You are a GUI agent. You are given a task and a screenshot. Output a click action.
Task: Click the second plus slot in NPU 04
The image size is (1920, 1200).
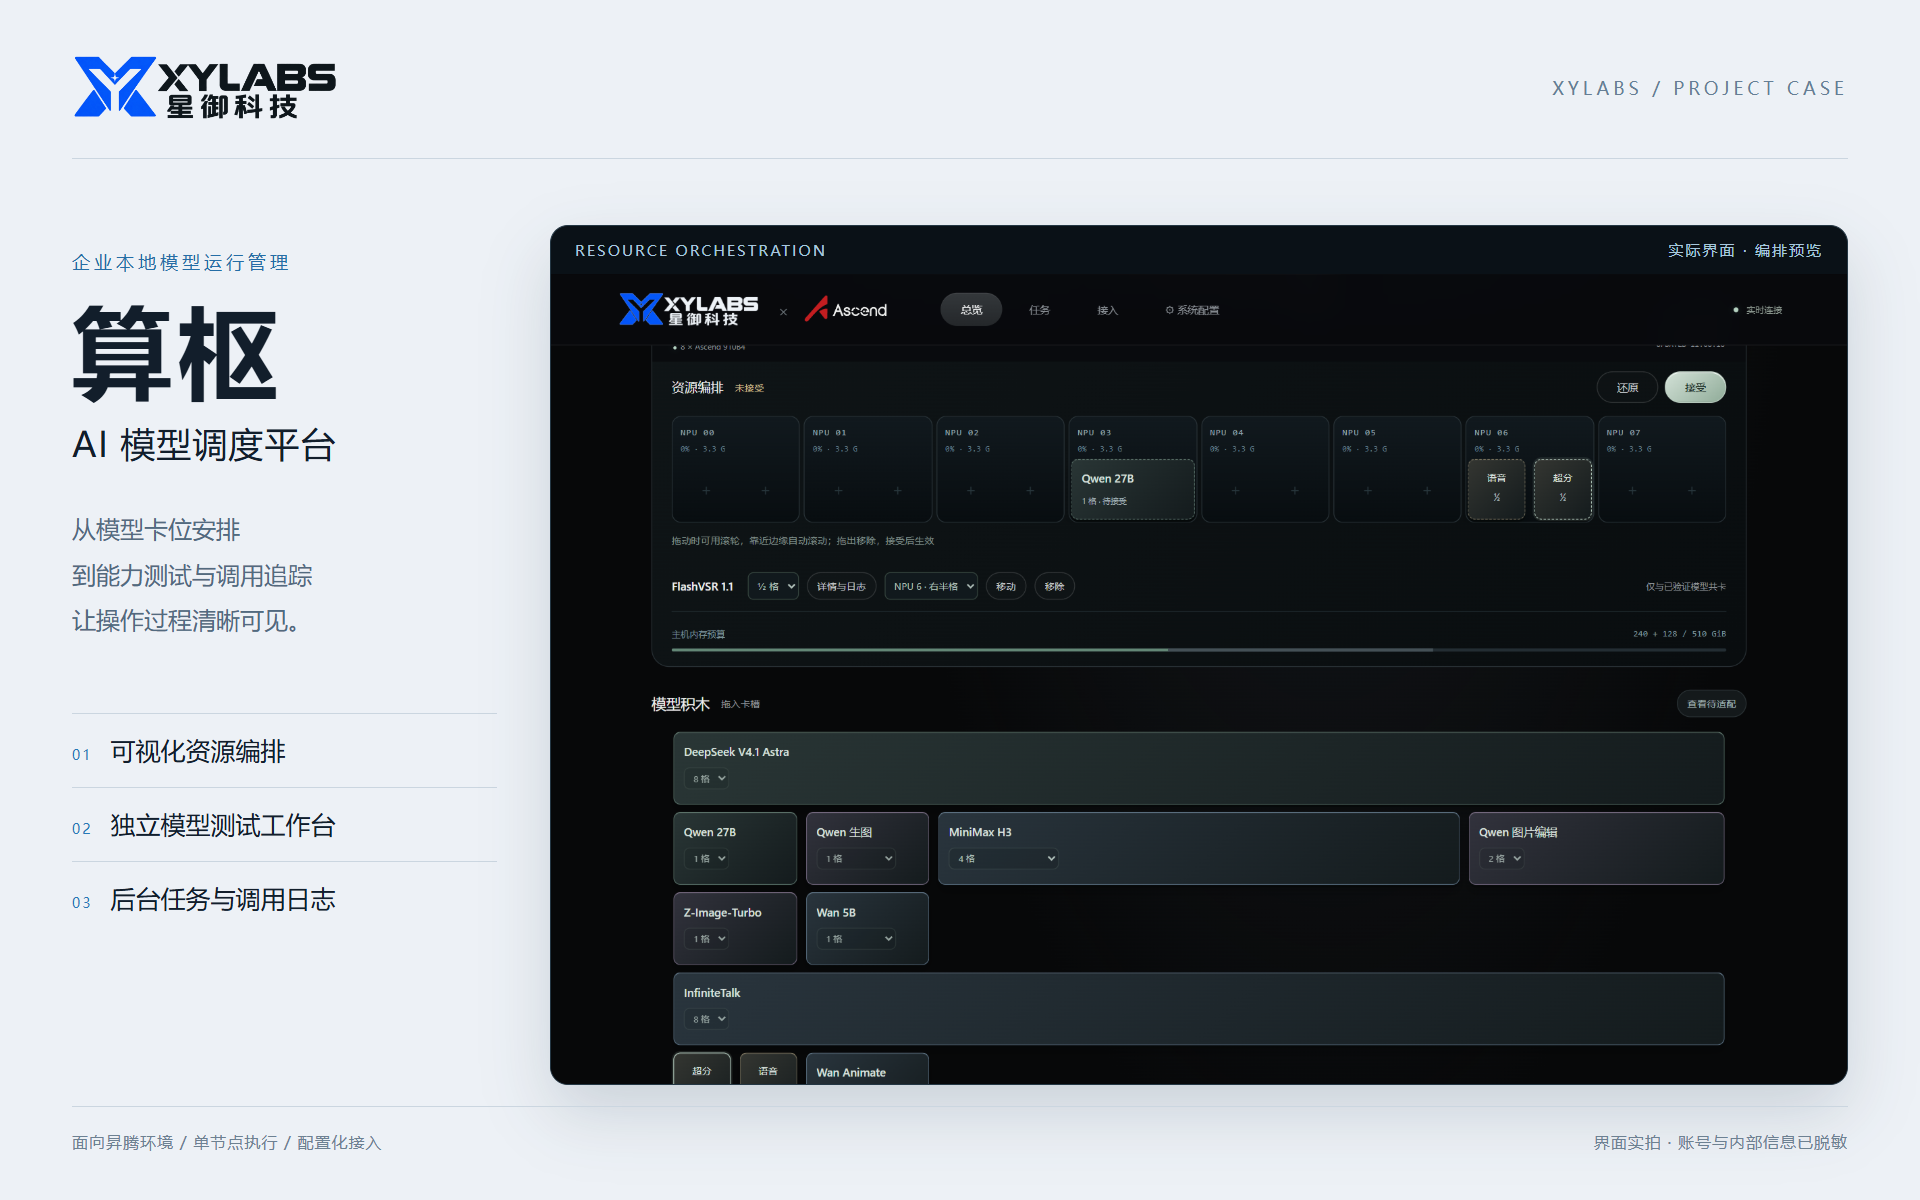point(1295,491)
